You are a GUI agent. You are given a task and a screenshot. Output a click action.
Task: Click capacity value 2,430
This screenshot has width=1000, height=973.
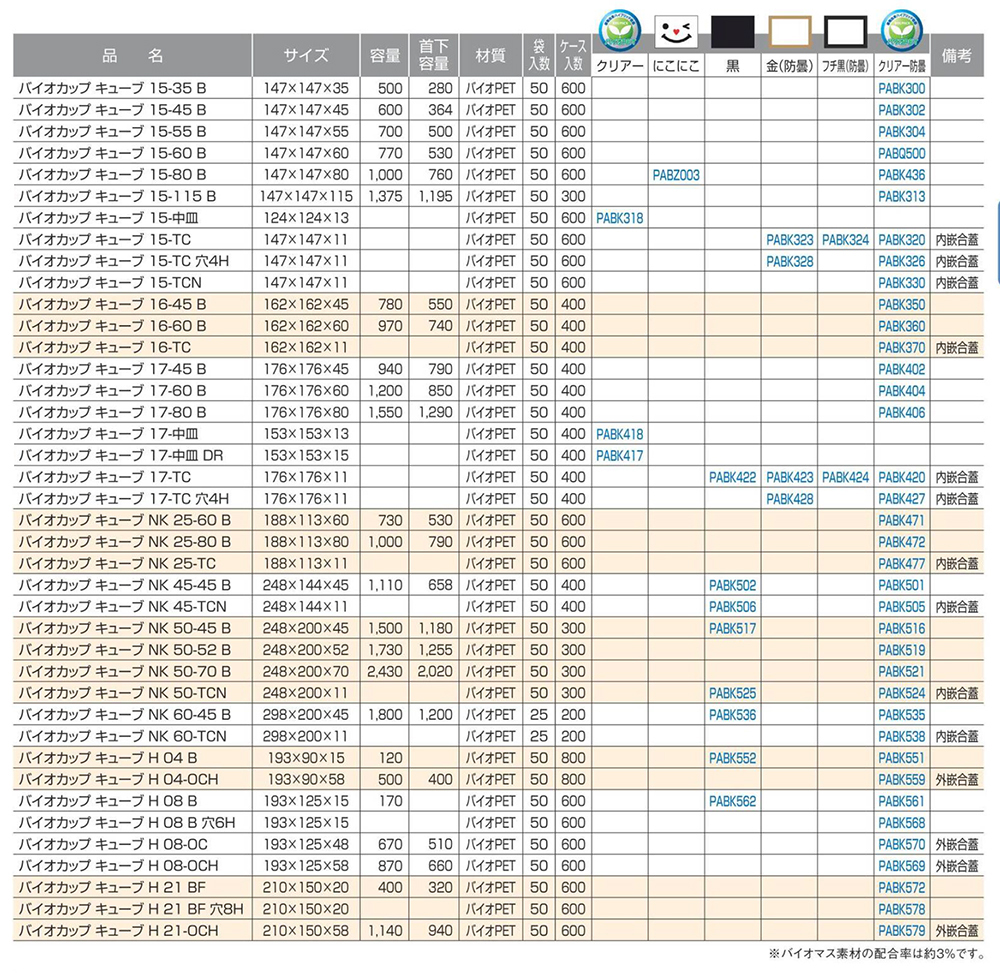385,672
